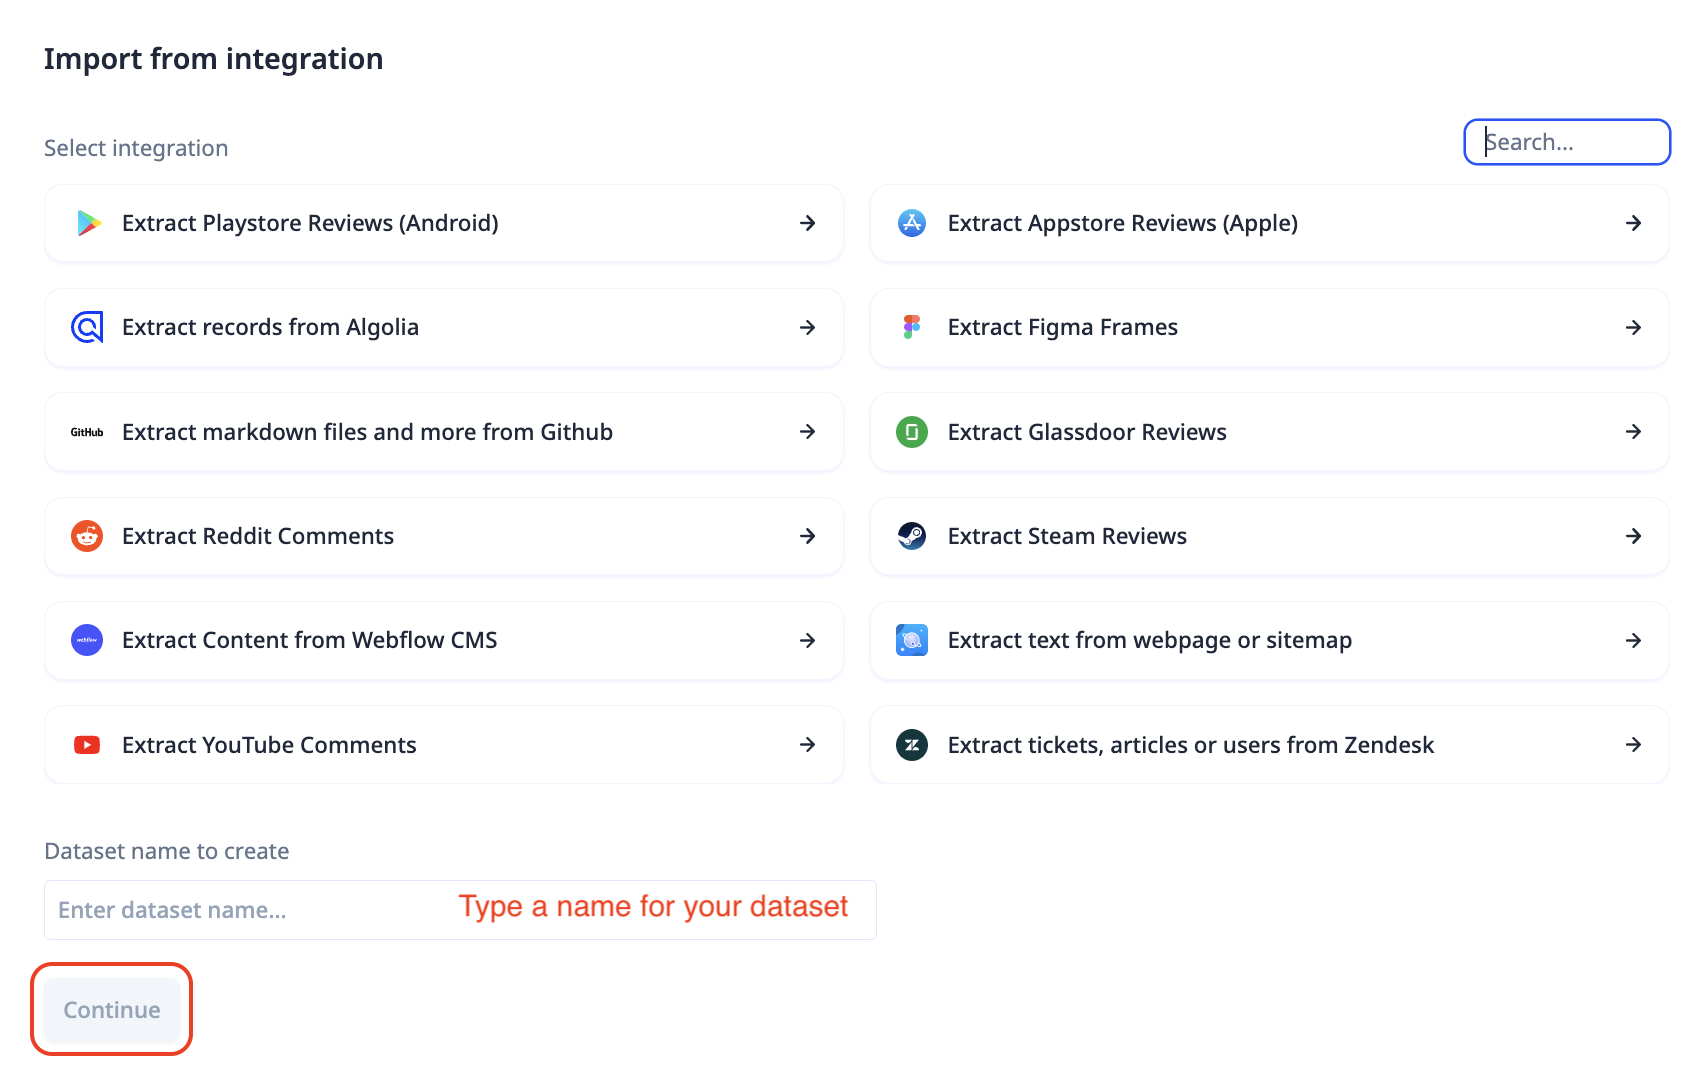Click the GitHub logo icon
This screenshot has width=1700, height=1066.
(x=87, y=432)
